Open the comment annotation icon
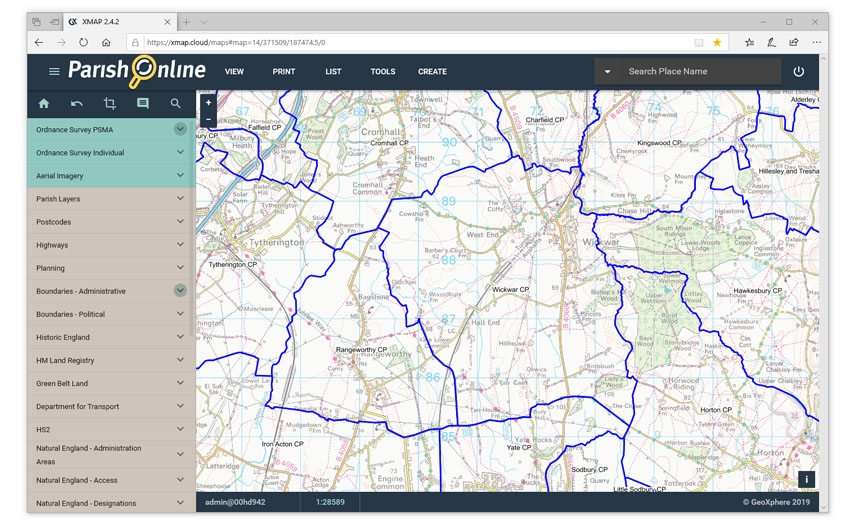 [x=143, y=104]
